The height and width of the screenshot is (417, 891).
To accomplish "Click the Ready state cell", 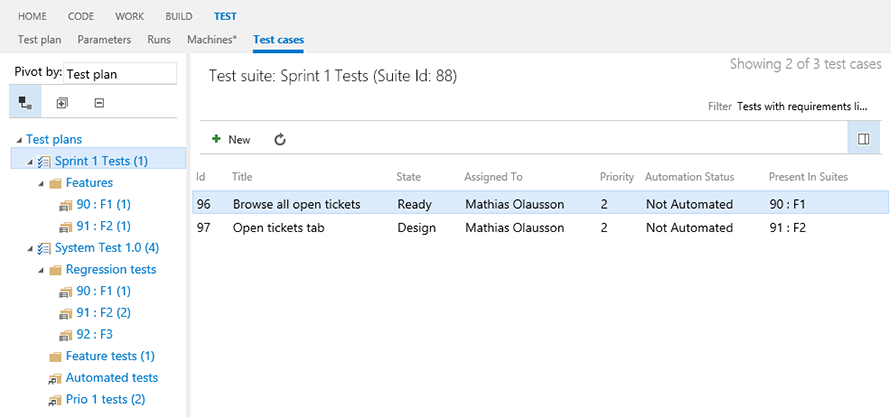I will pos(414,204).
